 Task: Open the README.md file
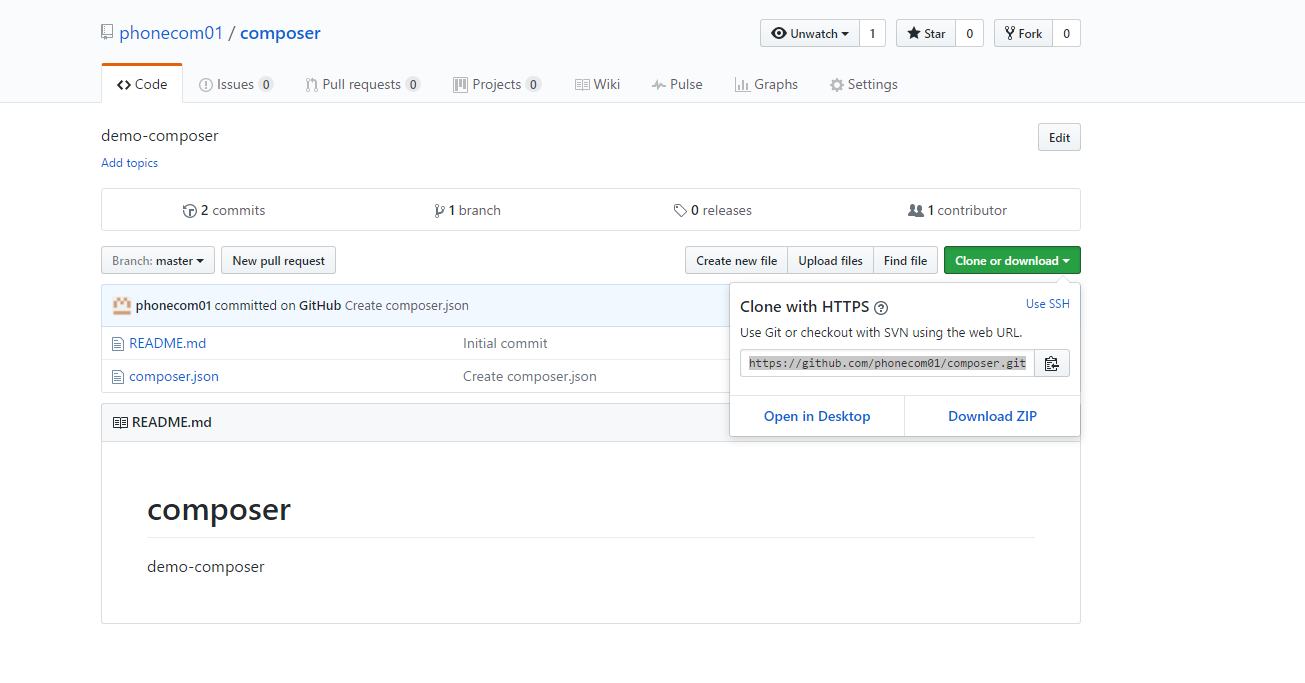pyautogui.click(x=167, y=343)
